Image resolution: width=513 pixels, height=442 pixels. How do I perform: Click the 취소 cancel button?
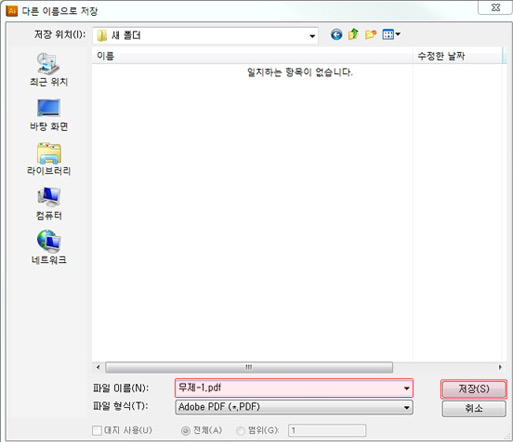[x=474, y=408]
